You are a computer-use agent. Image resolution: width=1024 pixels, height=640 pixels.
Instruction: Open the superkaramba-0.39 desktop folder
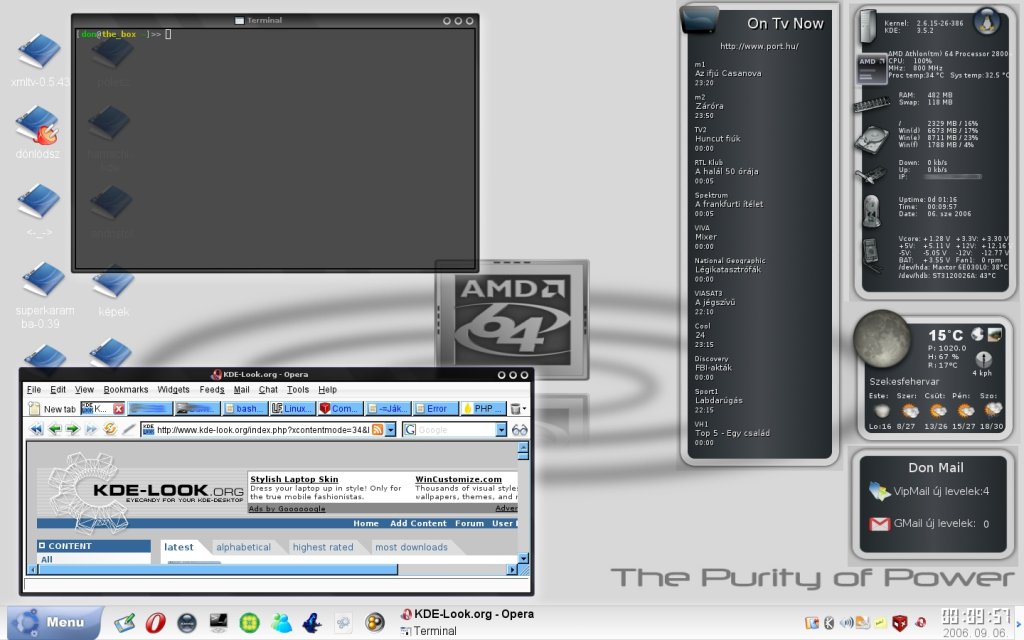coord(44,280)
